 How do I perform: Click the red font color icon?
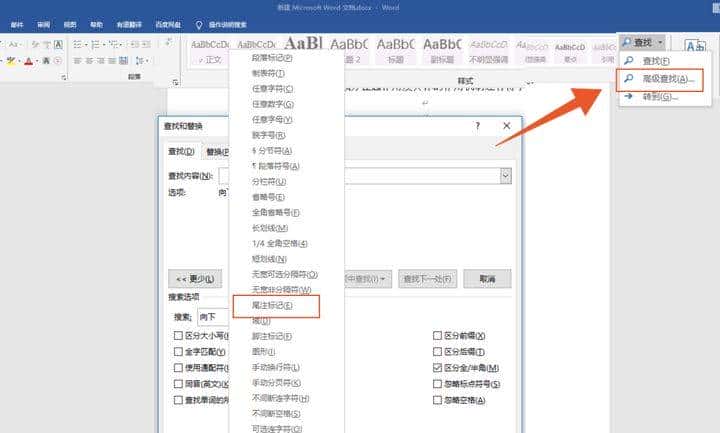tap(28, 61)
